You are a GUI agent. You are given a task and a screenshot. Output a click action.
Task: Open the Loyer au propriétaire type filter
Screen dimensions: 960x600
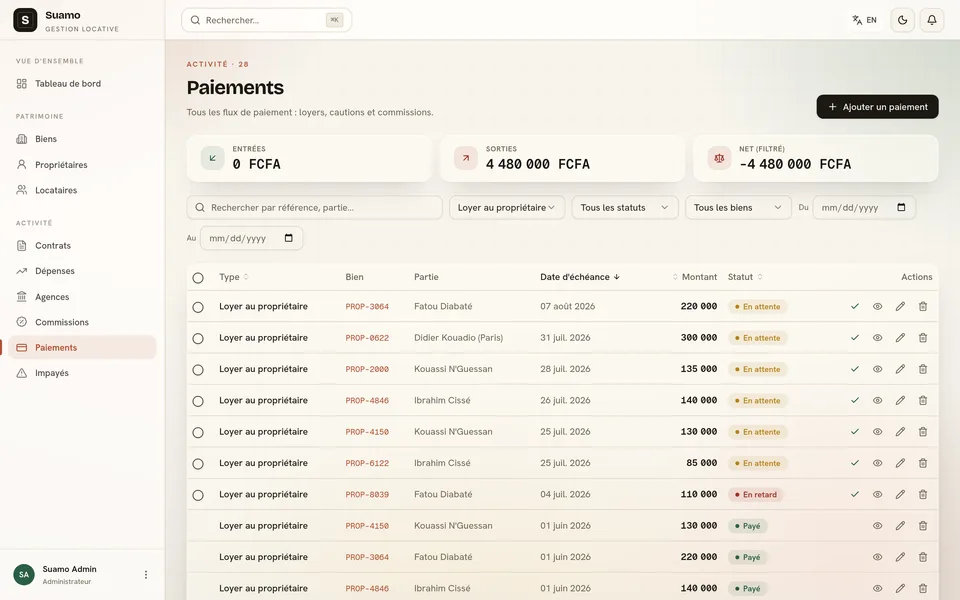[x=506, y=208]
